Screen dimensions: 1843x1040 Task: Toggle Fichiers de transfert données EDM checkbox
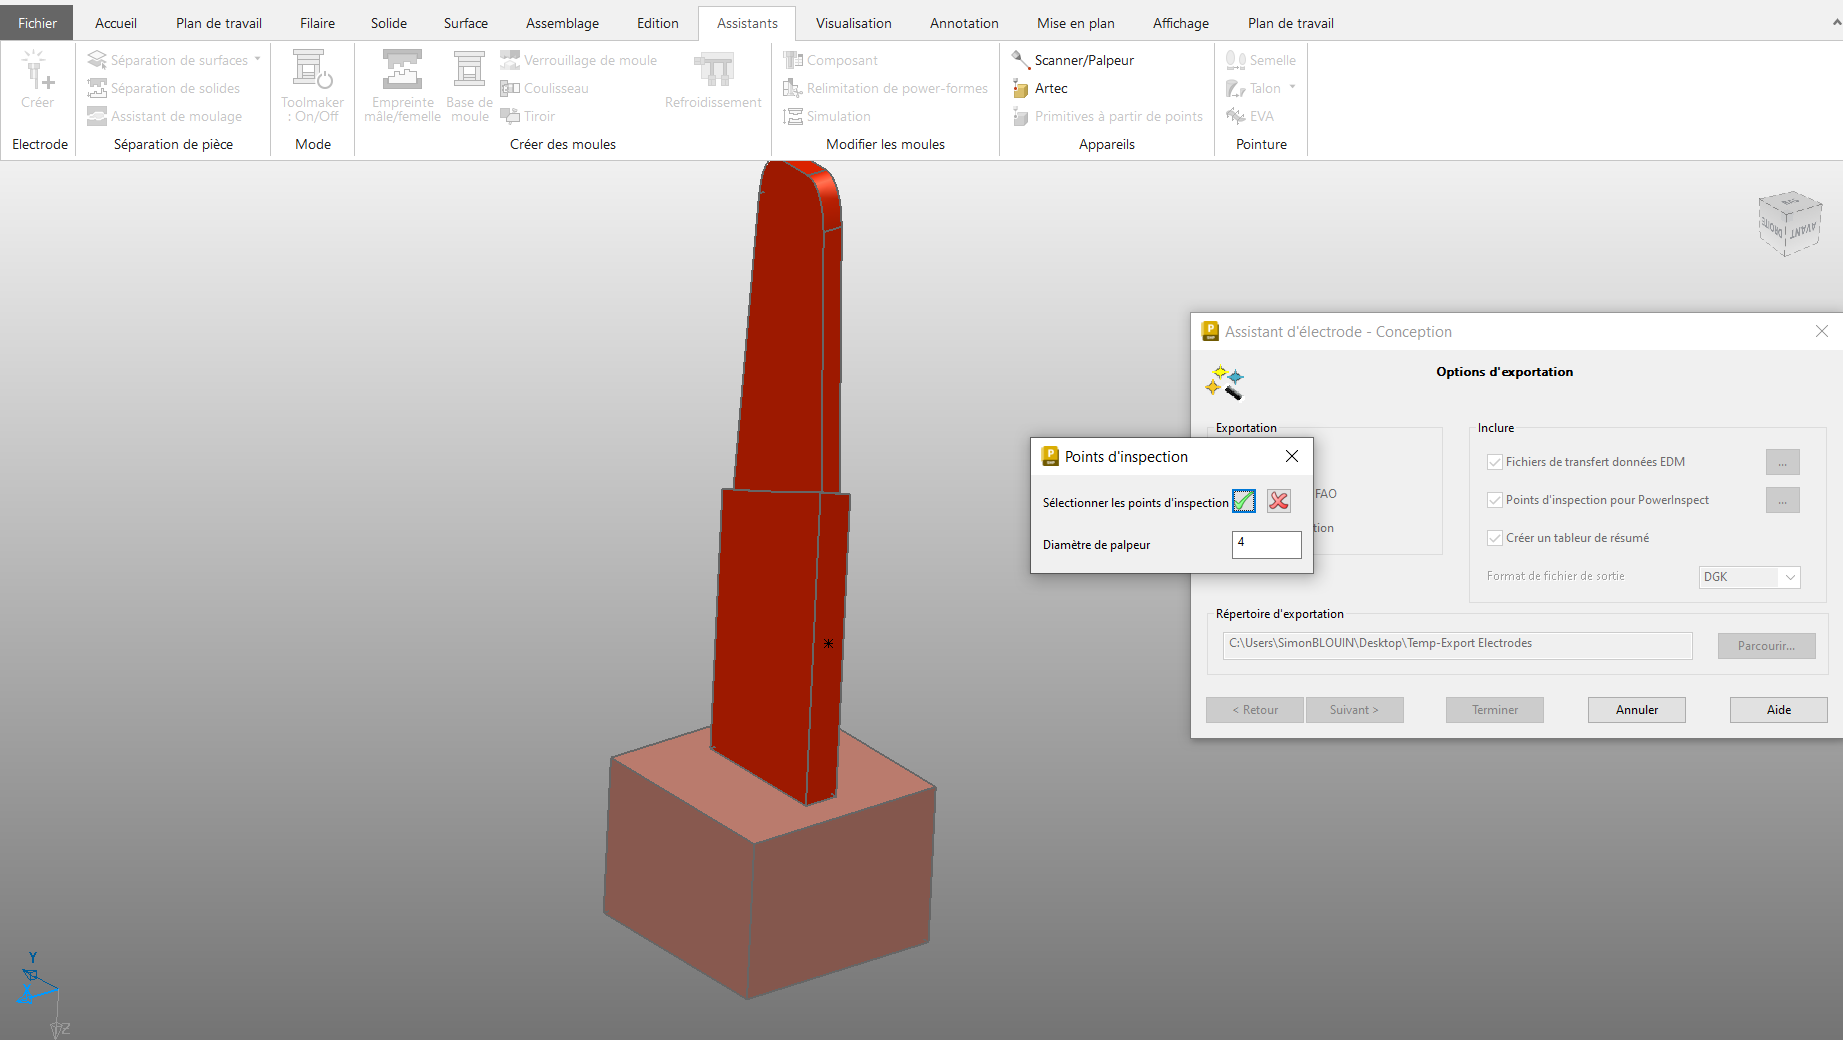tap(1495, 462)
